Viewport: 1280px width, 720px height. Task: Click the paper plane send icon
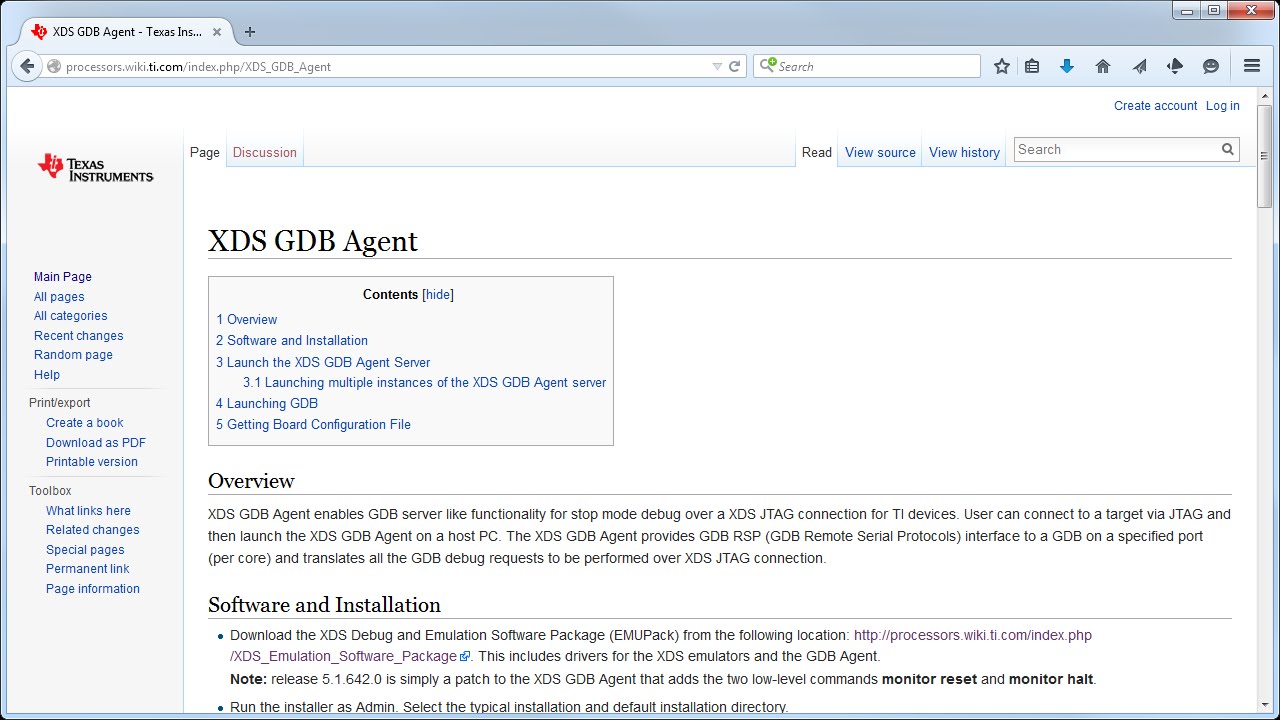click(x=1139, y=66)
